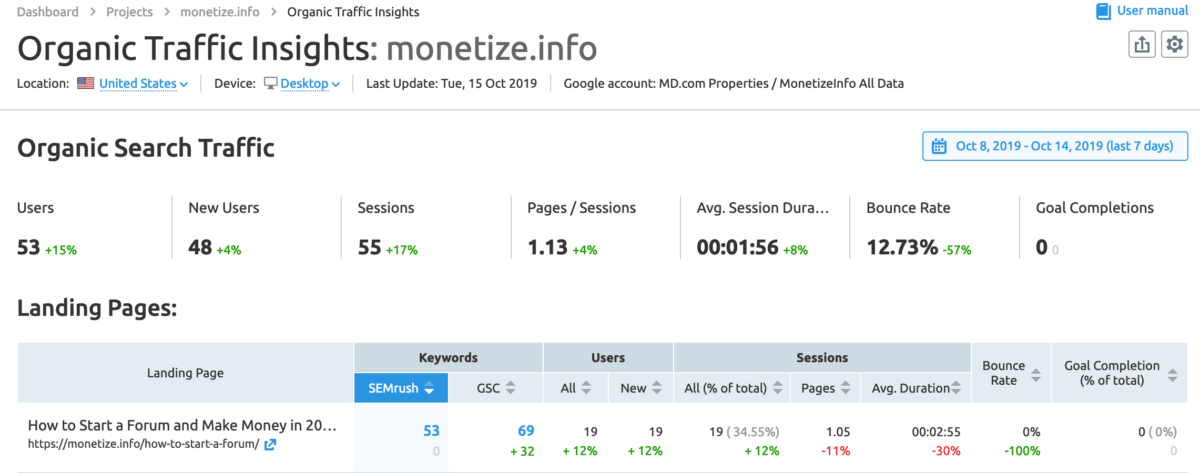
Task: Click the Landing Page column header
Action: click(185, 373)
